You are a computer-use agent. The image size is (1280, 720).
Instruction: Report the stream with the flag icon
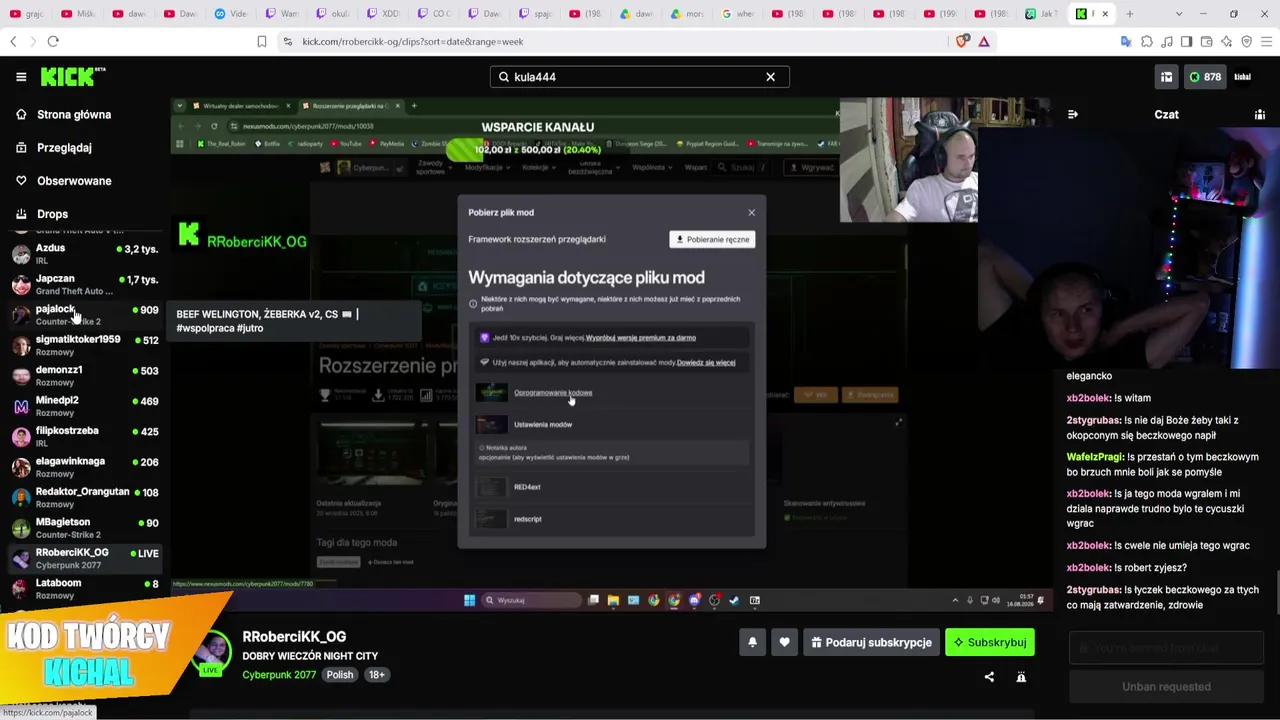pyautogui.click(x=1021, y=677)
